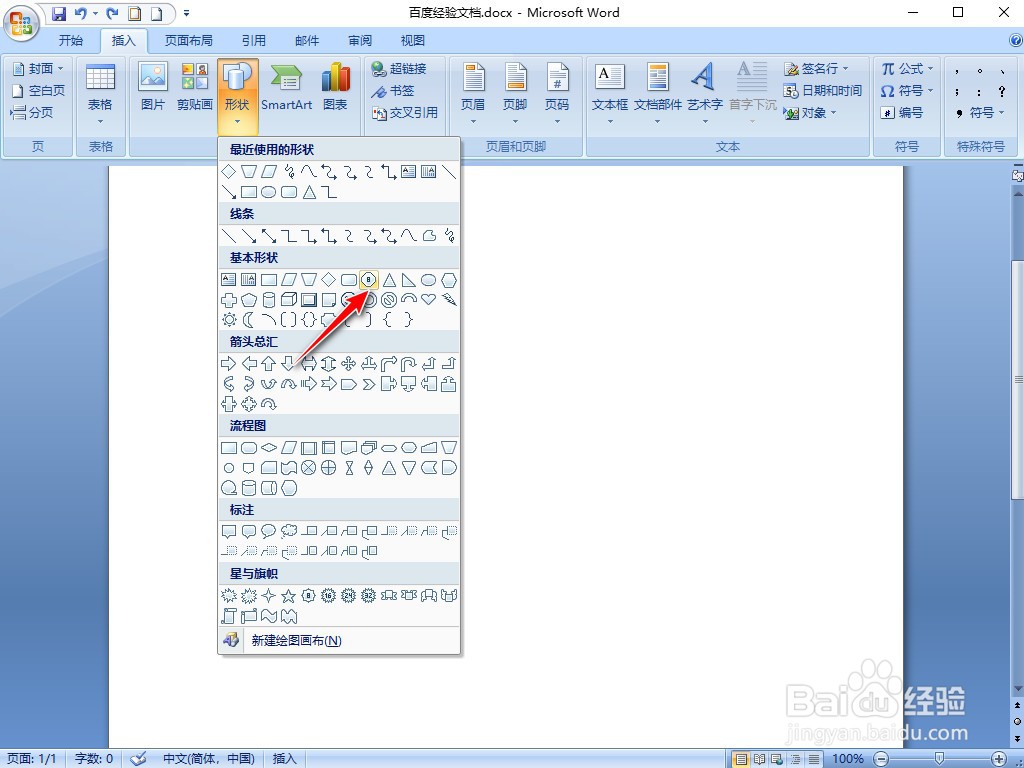Toggle 插入 insert mode in status bar
Screen dimensions: 1024x768
point(284,759)
